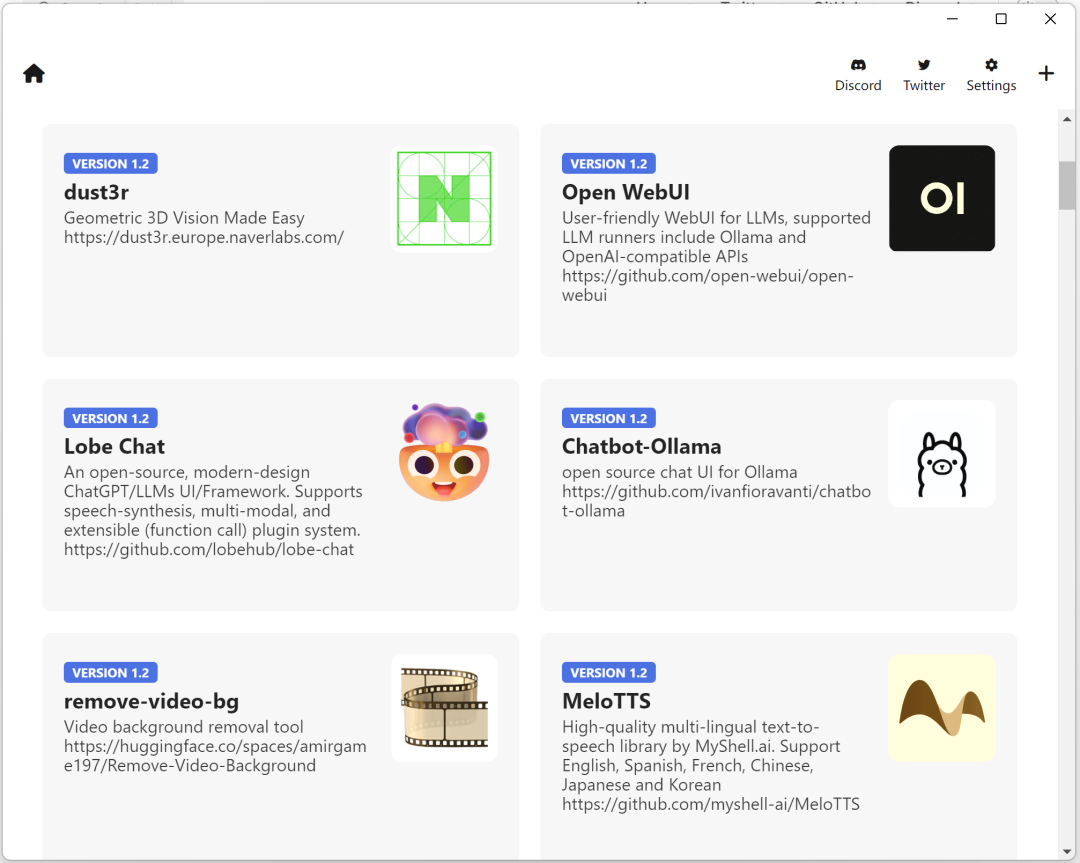Click Version 1.2 badge on MeloTTS card
Screen dimensions: 1080x863
[608, 673]
